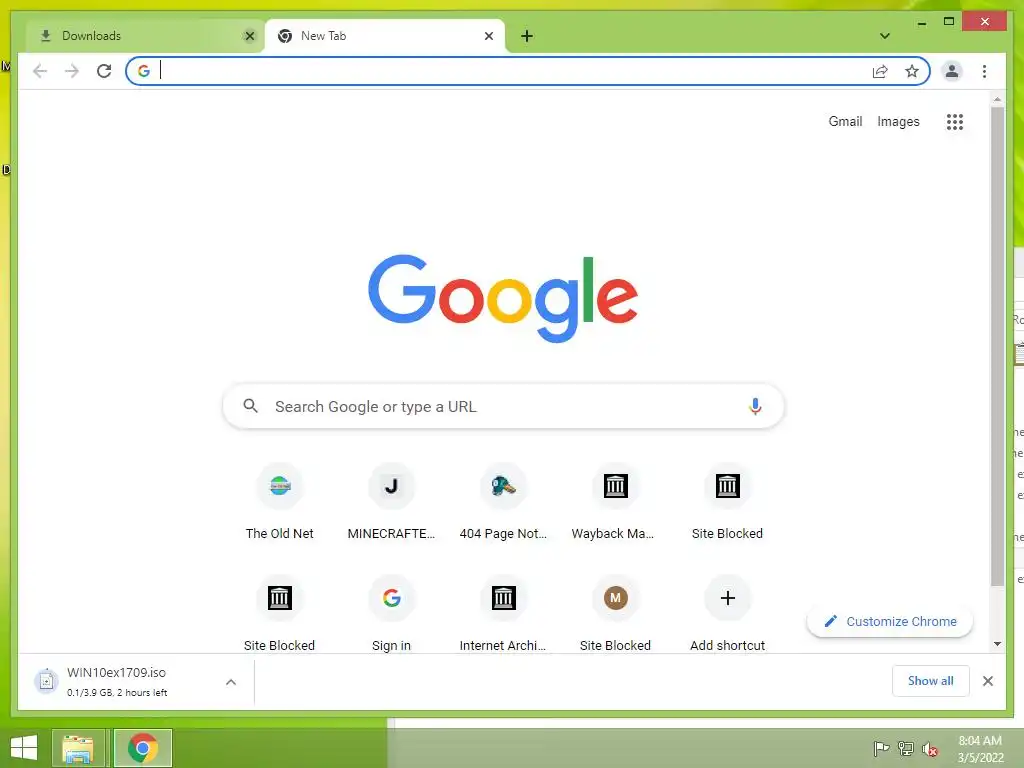Dismiss the downloads bar

point(987,681)
